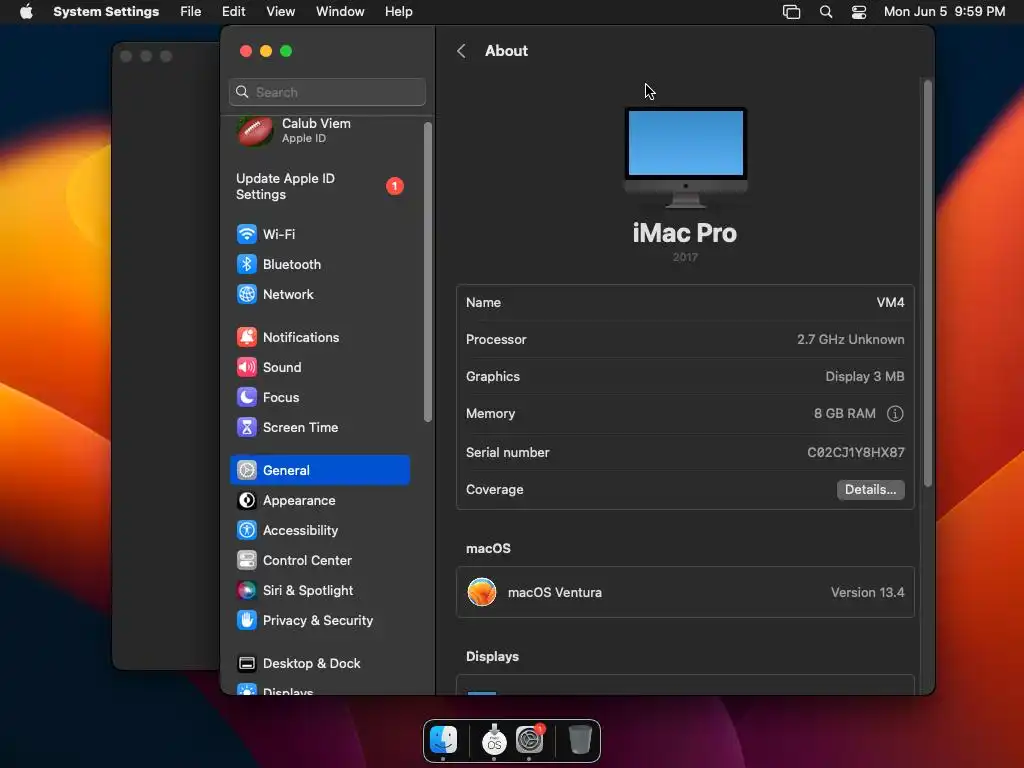Open the Window menu
The height and width of the screenshot is (768, 1024).
[x=340, y=12]
